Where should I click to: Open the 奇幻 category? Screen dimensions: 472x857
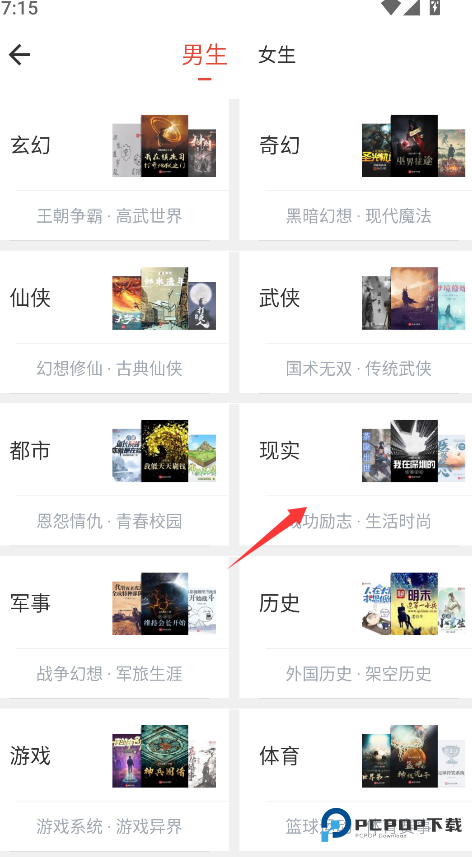pyautogui.click(x=280, y=146)
